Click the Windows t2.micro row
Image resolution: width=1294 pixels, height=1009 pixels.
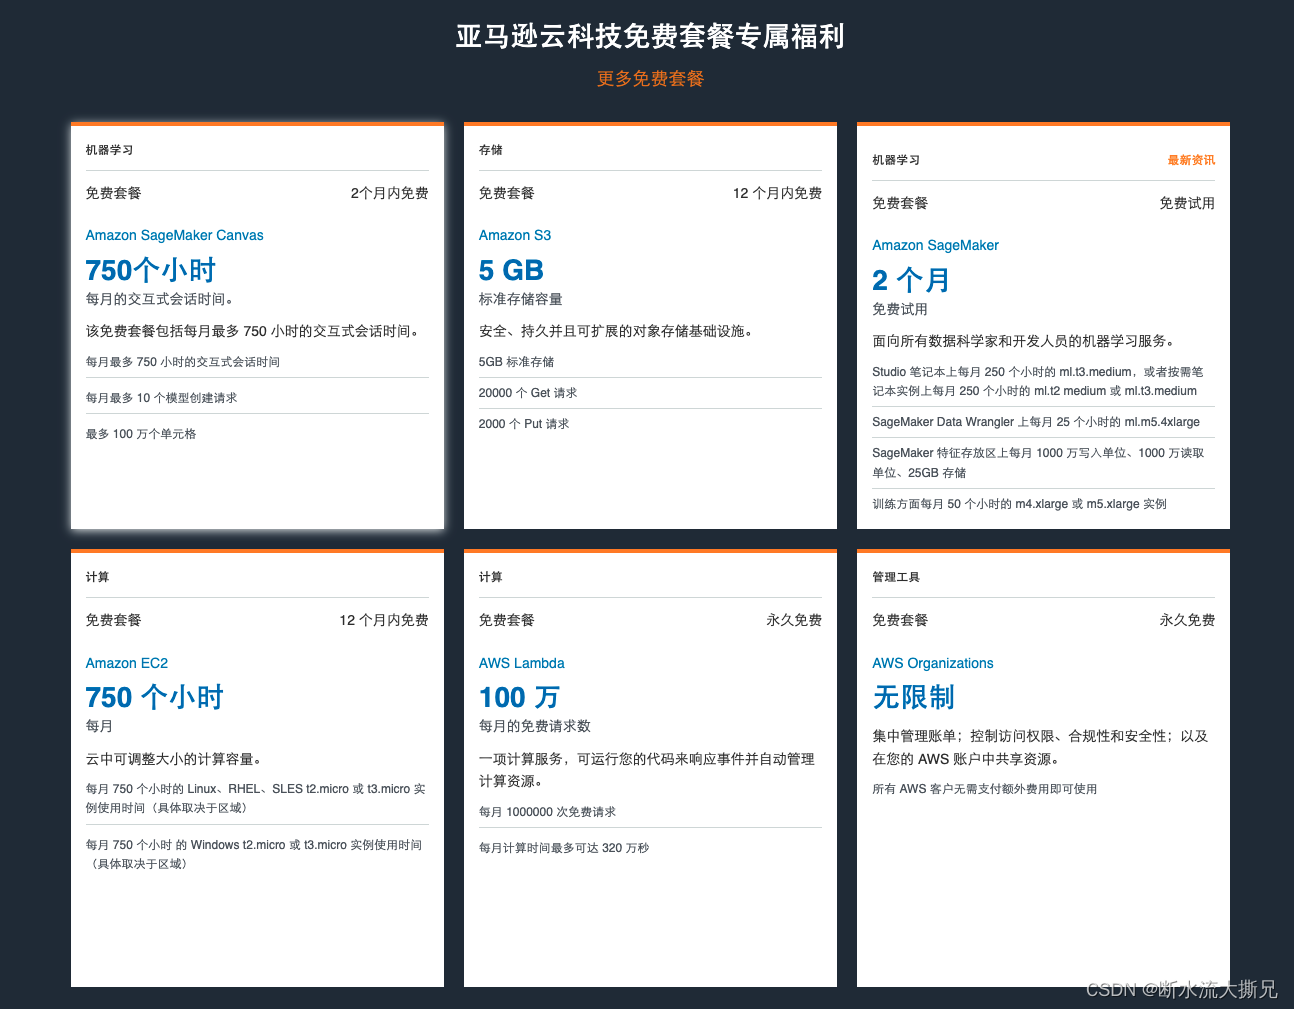point(257,854)
